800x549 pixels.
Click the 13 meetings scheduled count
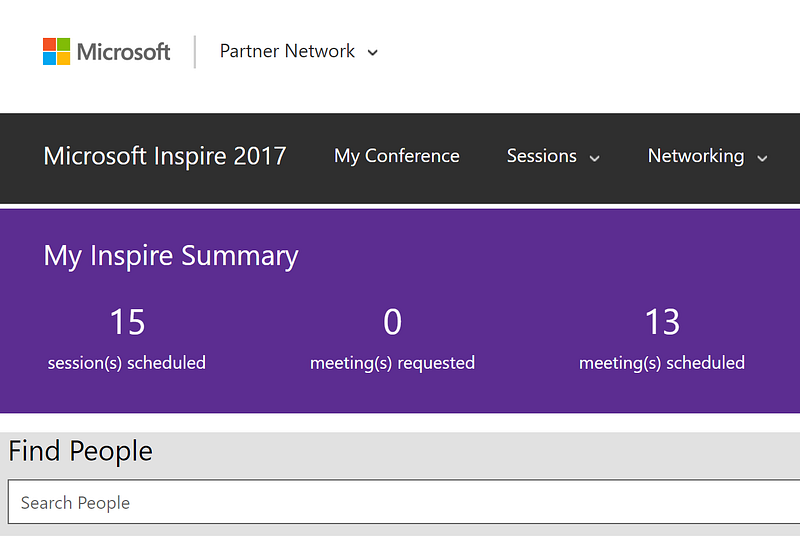[662, 322]
